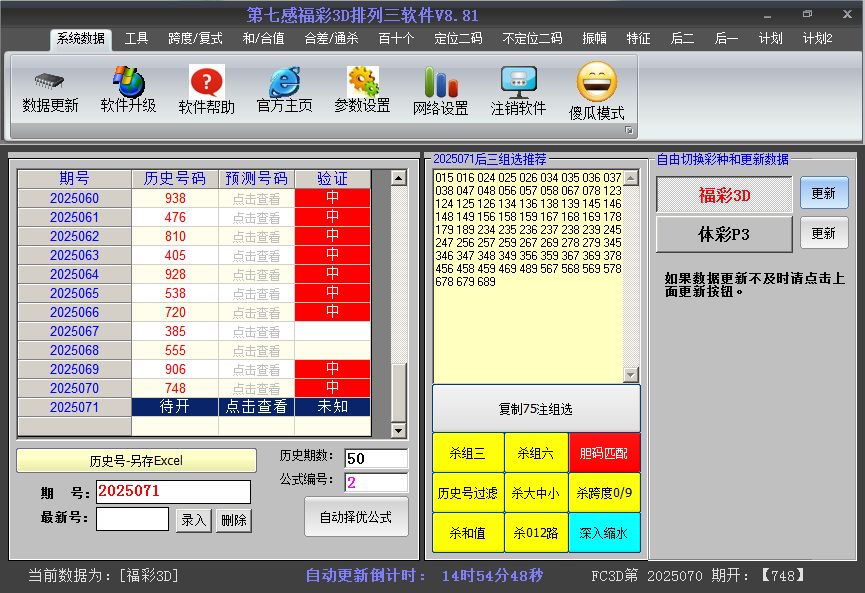
Task: Open the 计划 tab
Action: (x=770, y=39)
